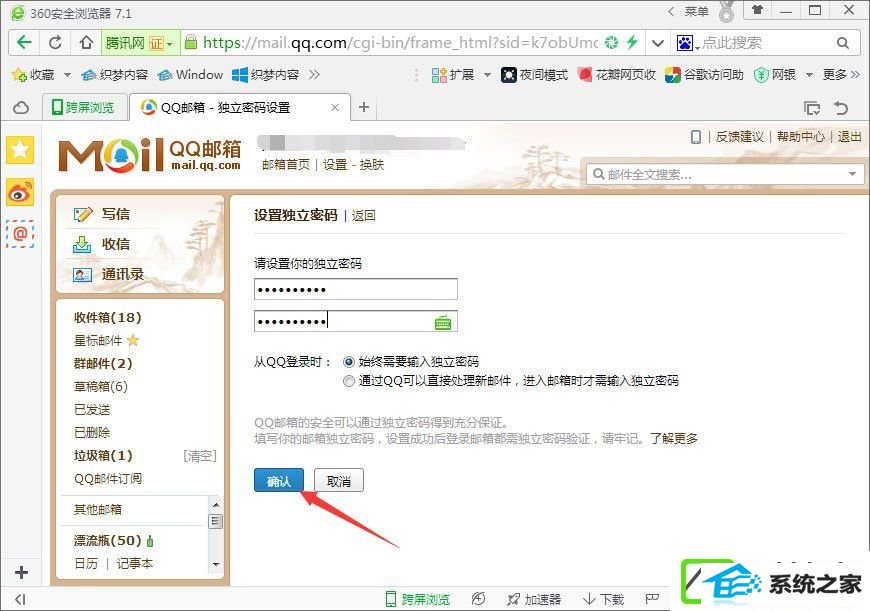Open 帮助中心 help link
Screen dimensions: 870x611
[x=801, y=137]
